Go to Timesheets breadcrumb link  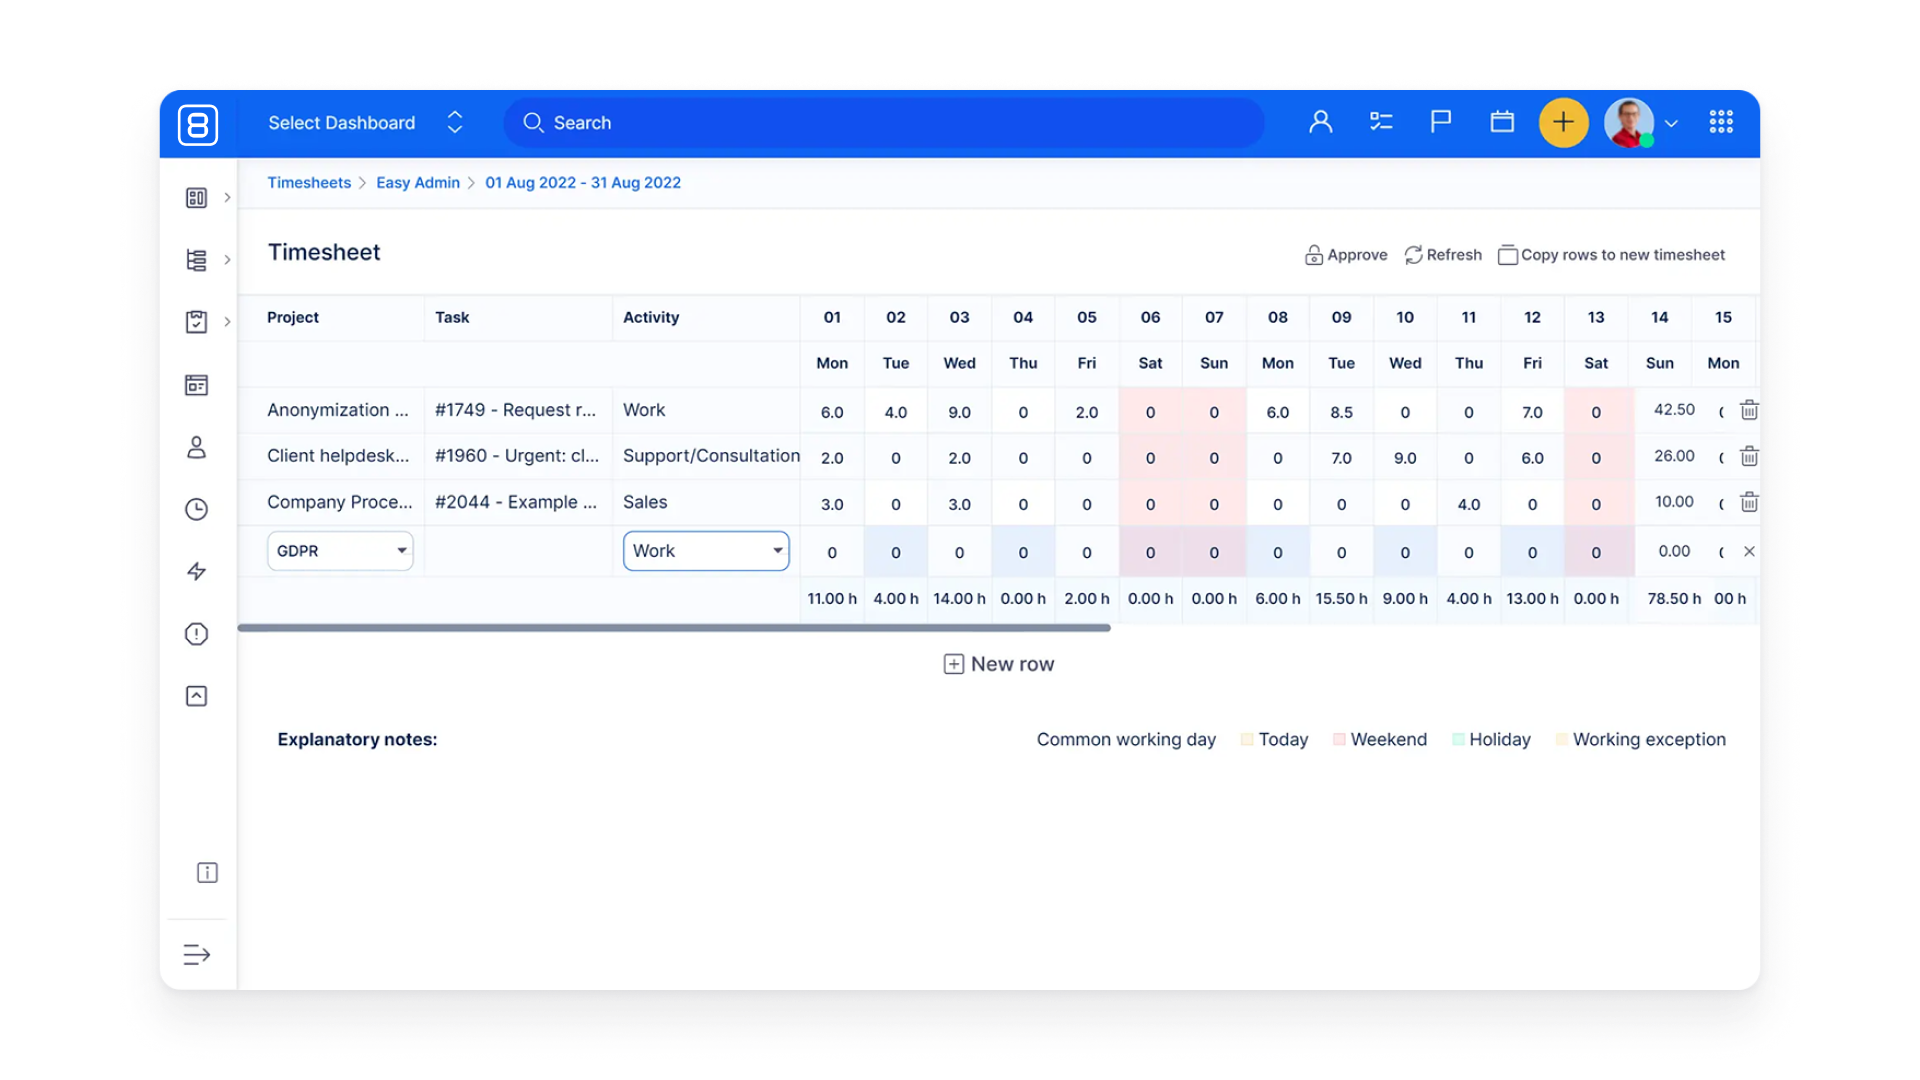[309, 183]
